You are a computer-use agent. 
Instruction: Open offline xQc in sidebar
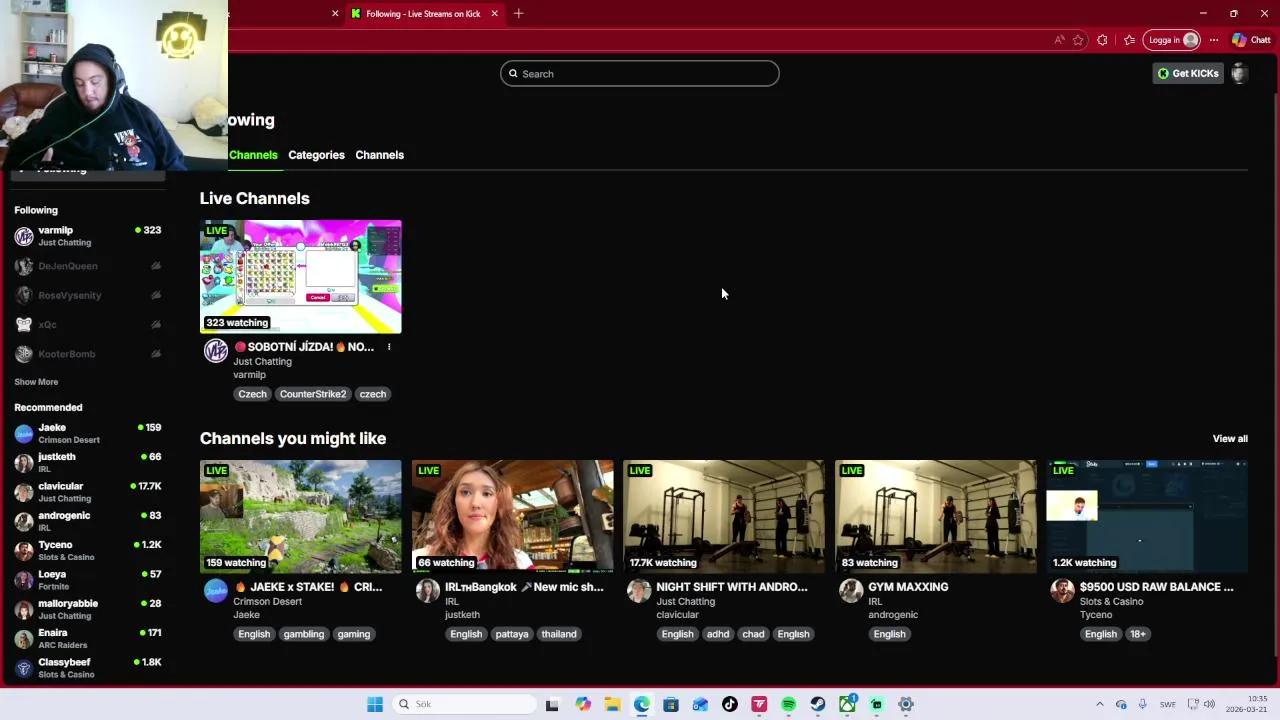click(88, 325)
